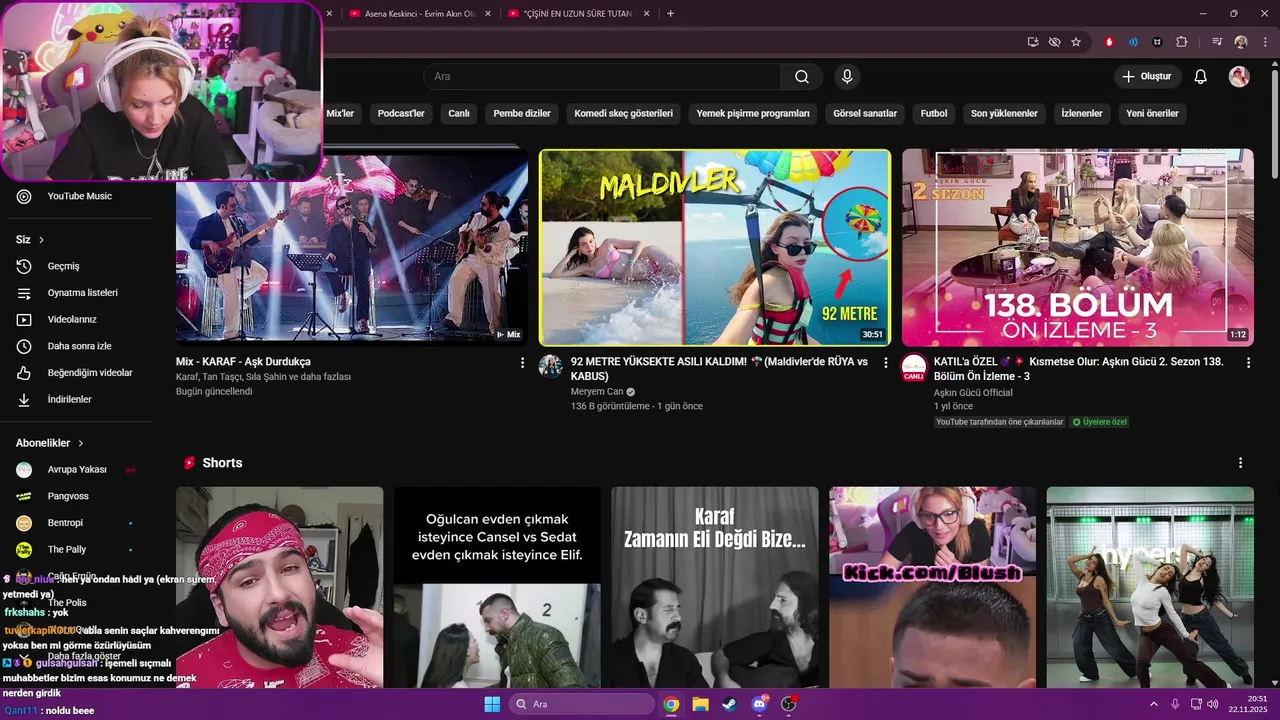This screenshot has height=720, width=1280.
Task: Open Beğendiğim videolar liked videos
Action: point(80,373)
